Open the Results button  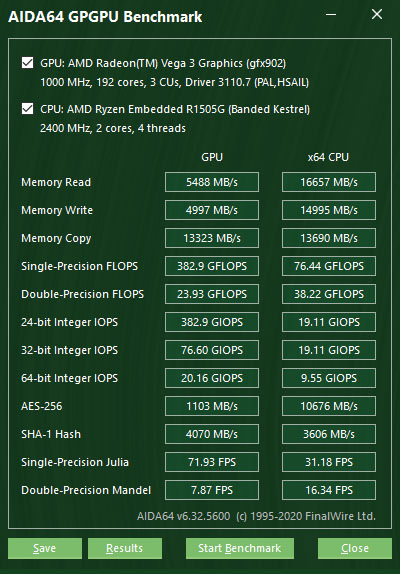click(125, 548)
